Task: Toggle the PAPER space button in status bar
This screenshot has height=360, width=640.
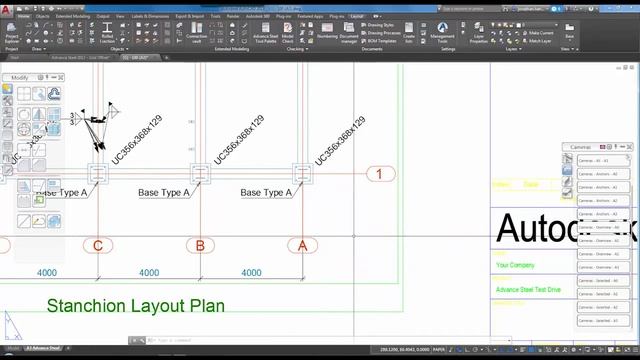Action: point(439,350)
